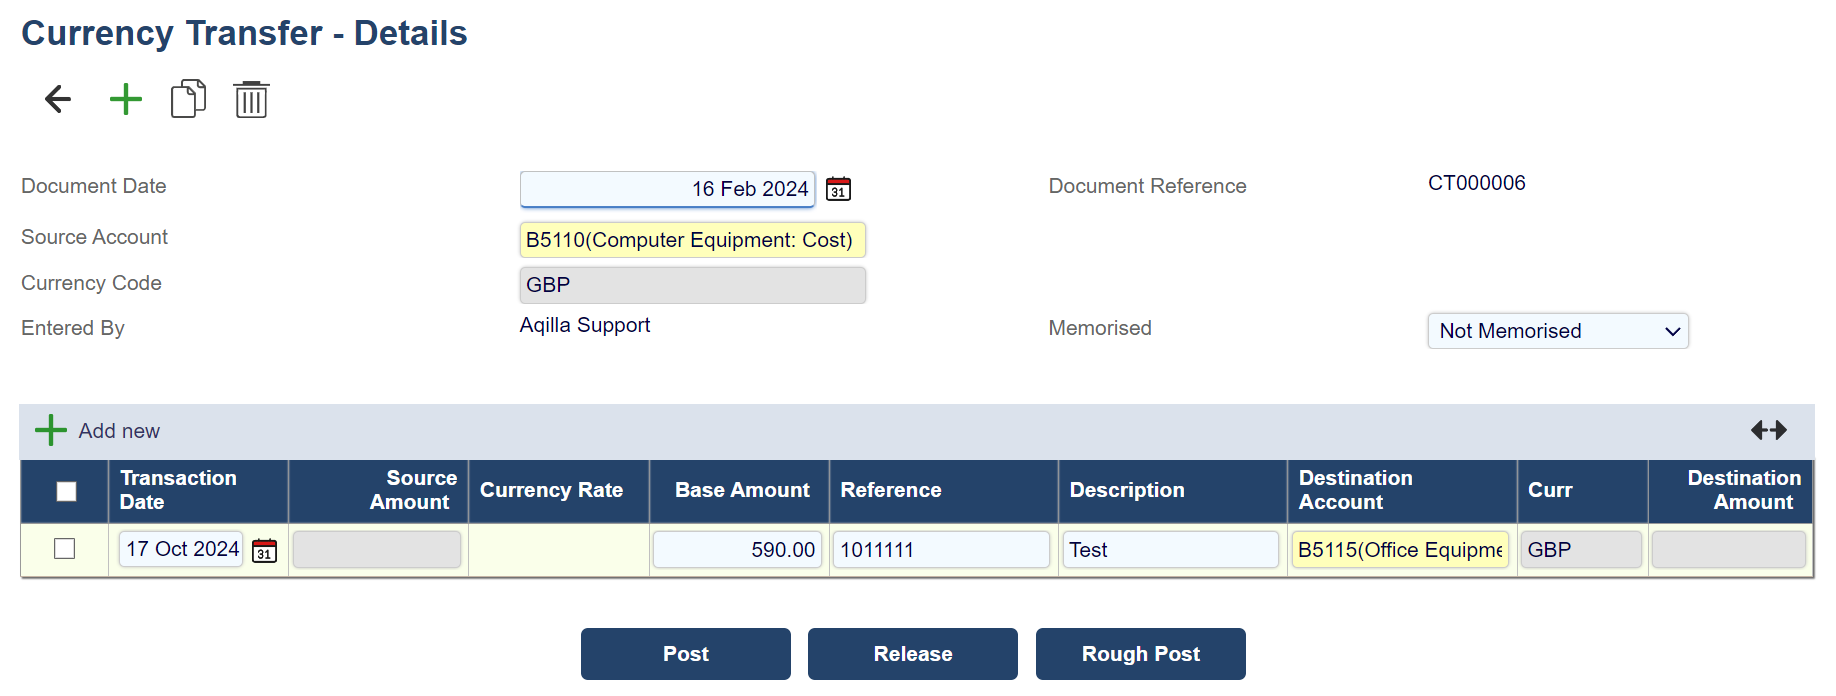
Task: Click the trash delete icon
Action: (251, 99)
